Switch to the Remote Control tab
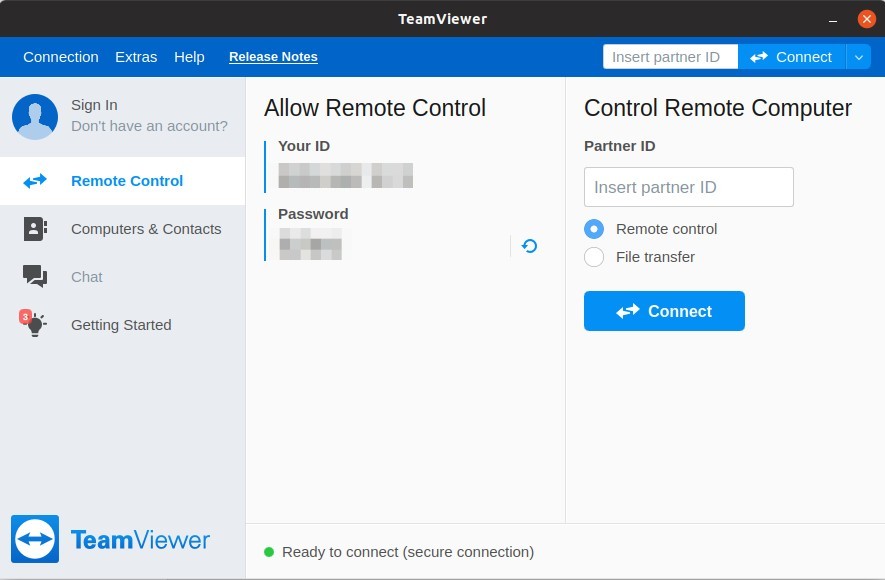This screenshot has height=580, width=885. [122, 181]
